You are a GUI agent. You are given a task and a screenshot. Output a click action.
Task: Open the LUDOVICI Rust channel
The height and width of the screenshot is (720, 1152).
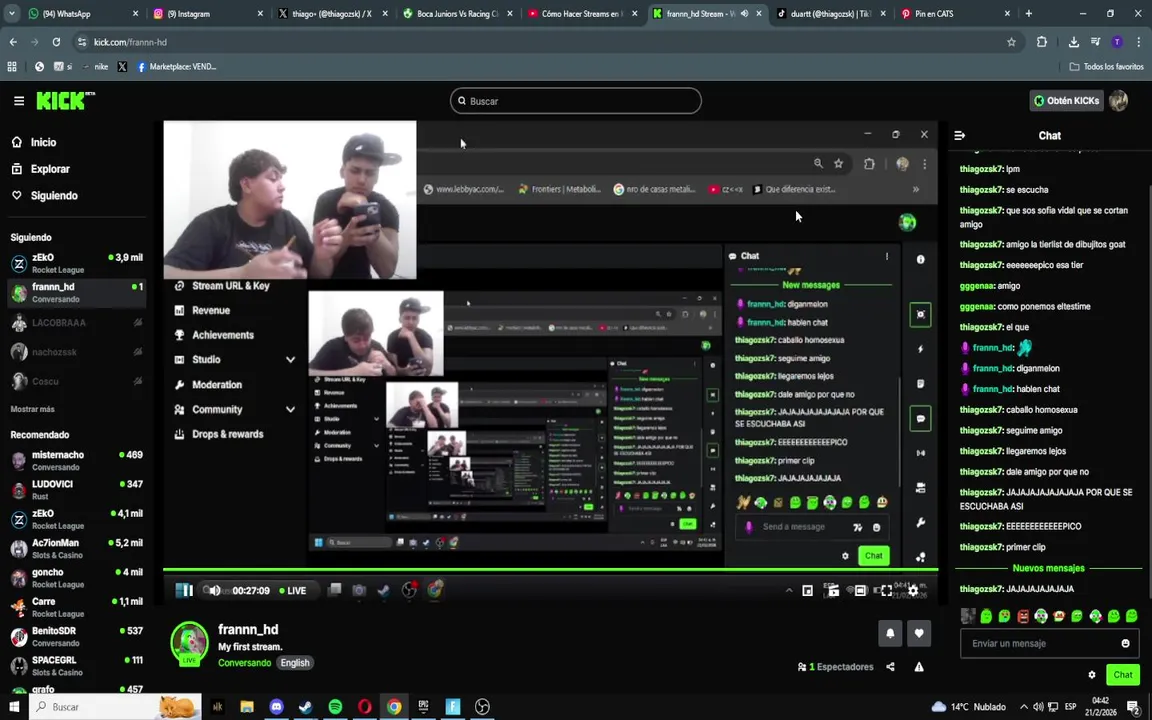[76, 490]
